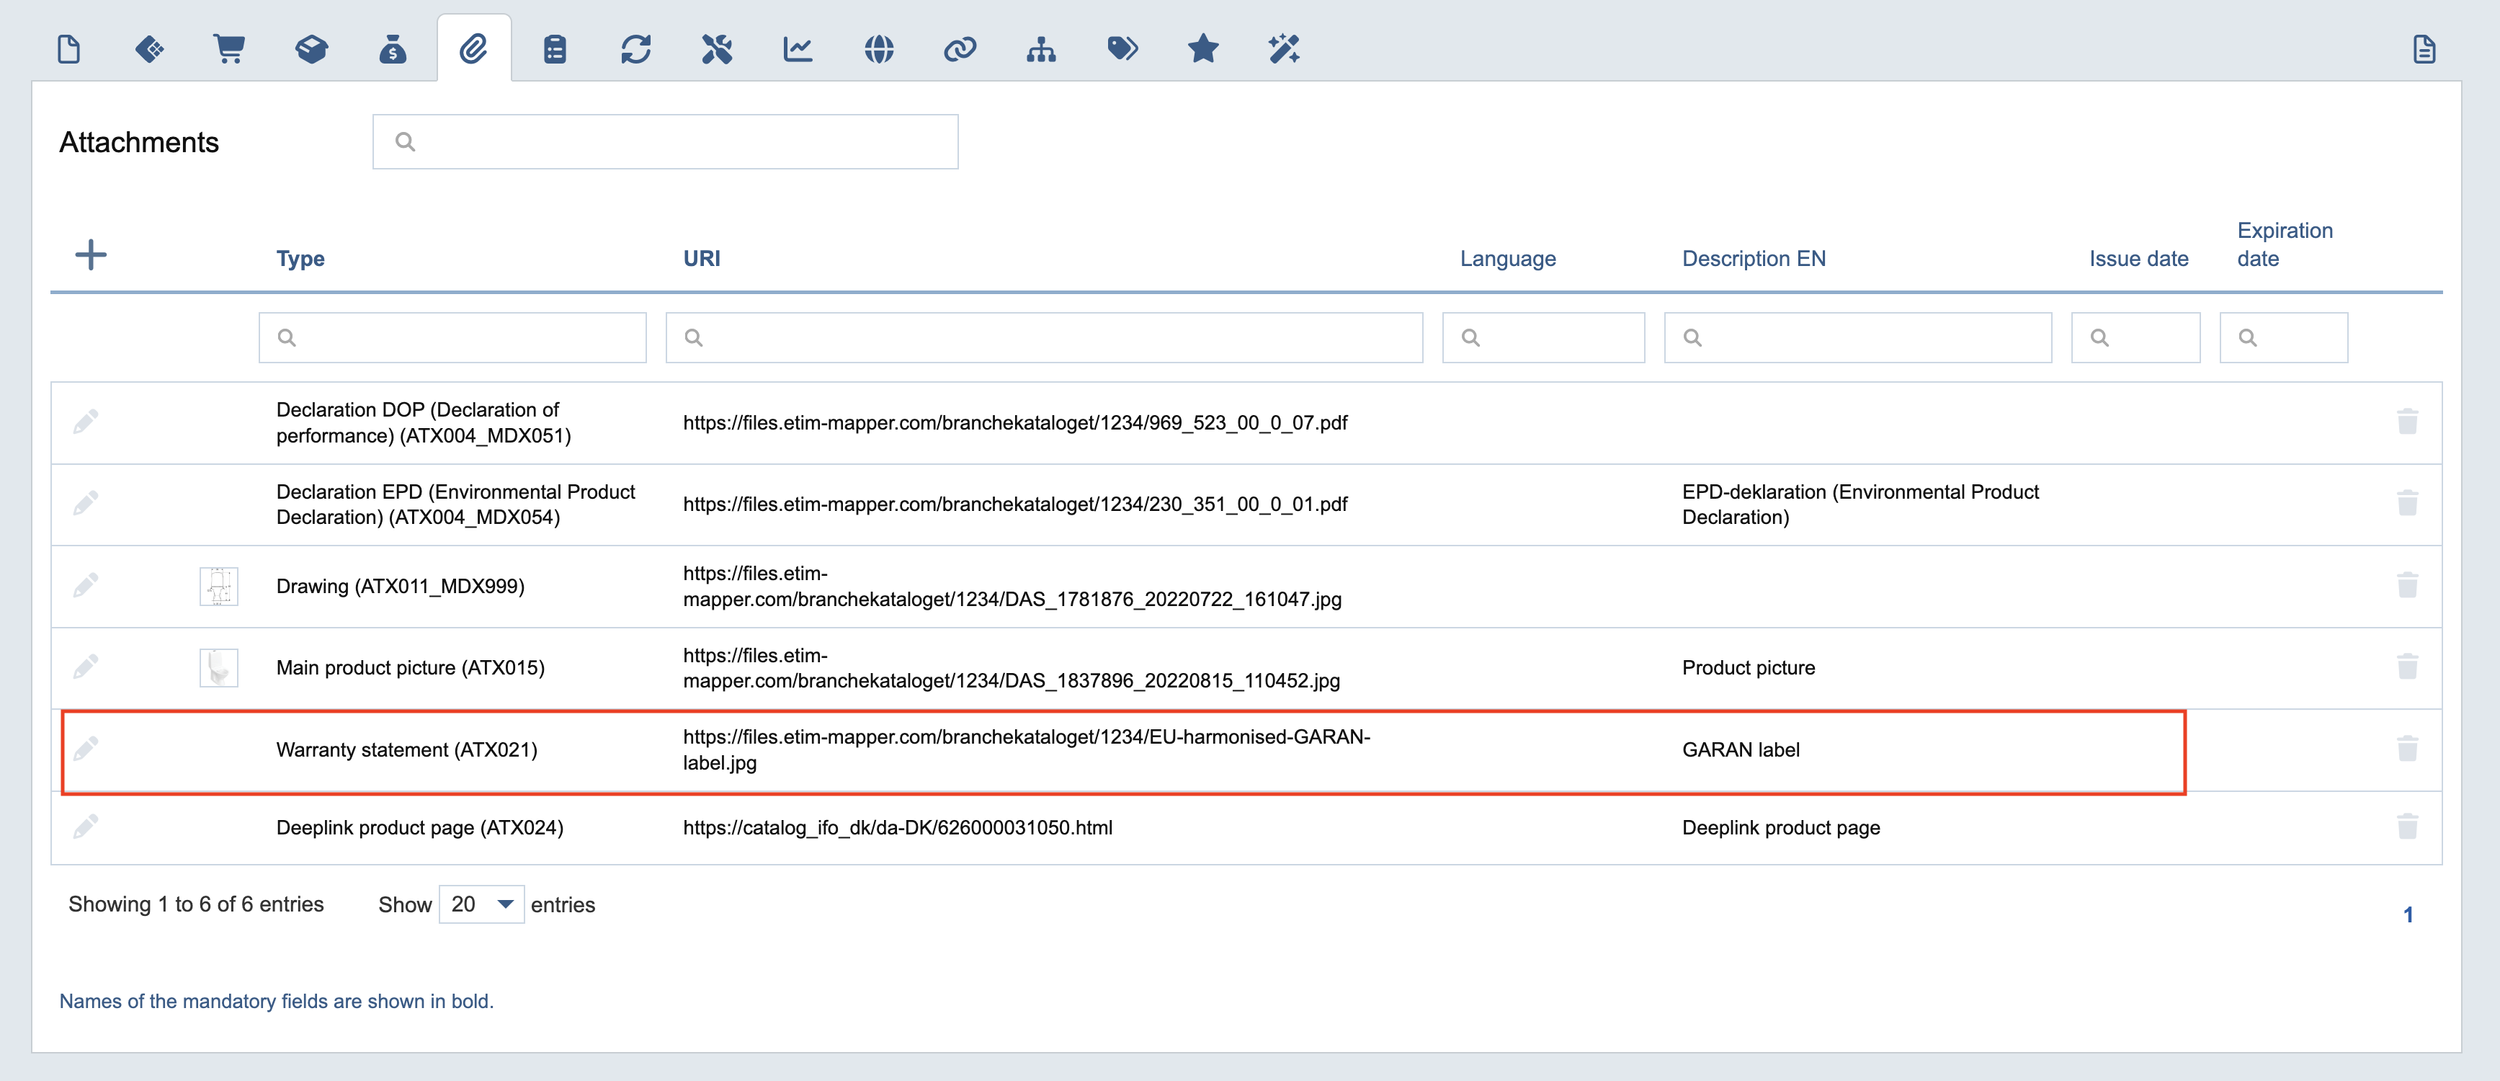Open the Main product picture thumbnail
This screenshot has width=2500, height=1081.
point(219,667)
